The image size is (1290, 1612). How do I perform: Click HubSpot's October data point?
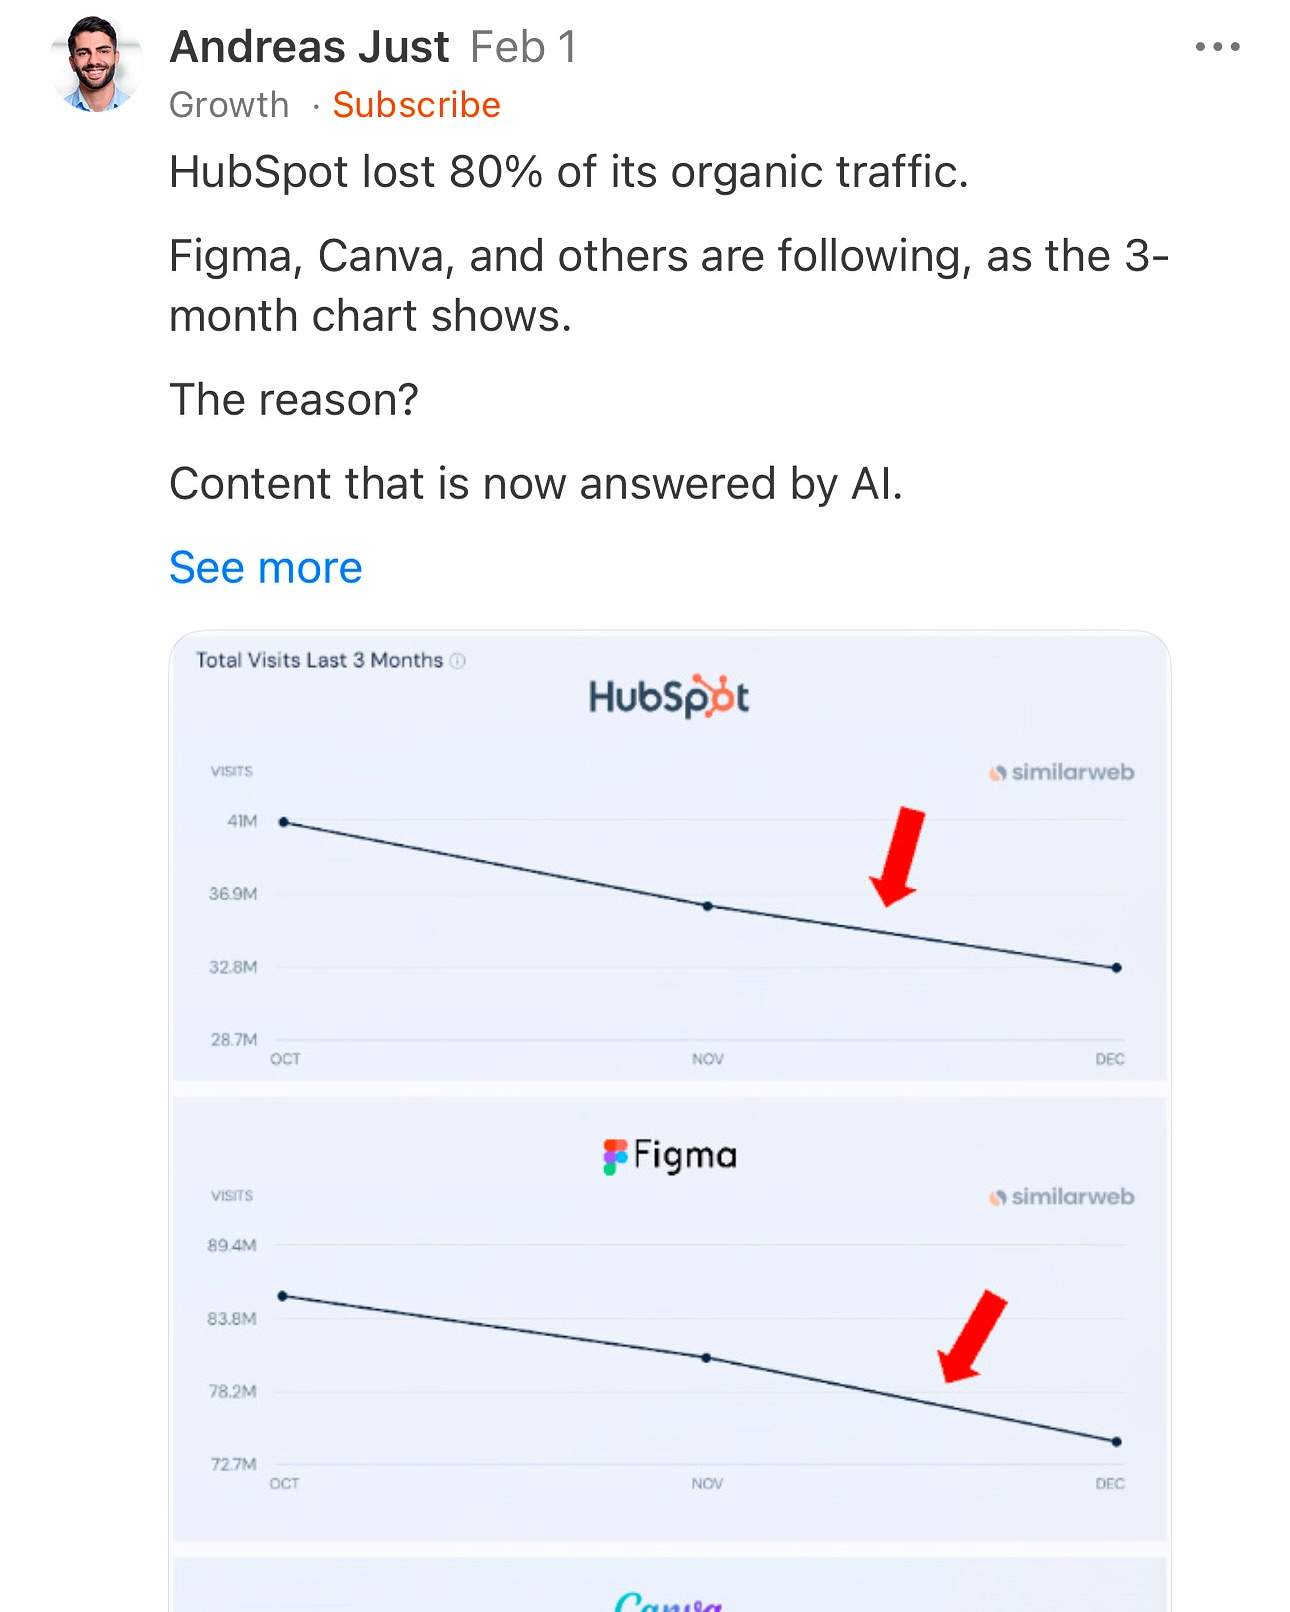pyautogui.click(x=284, y=822)
